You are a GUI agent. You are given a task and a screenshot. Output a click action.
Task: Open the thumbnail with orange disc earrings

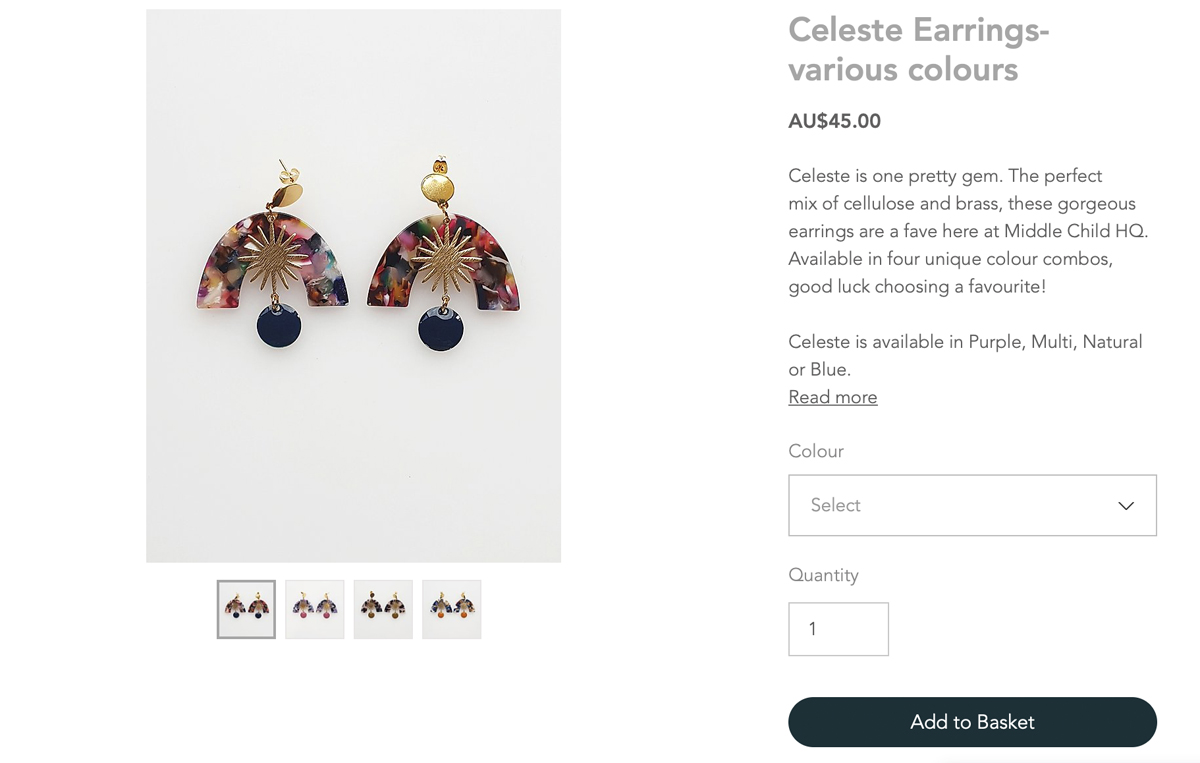point(452,609)
